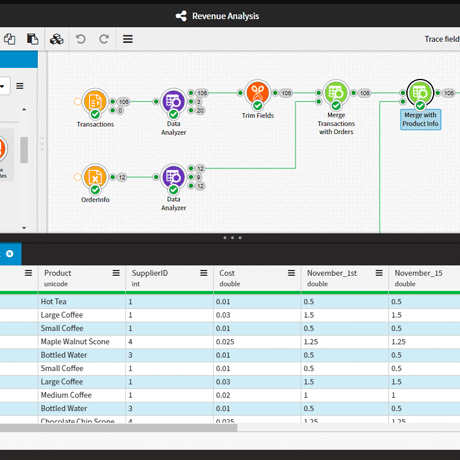Click the left panel down arrow

coord(24,228)
